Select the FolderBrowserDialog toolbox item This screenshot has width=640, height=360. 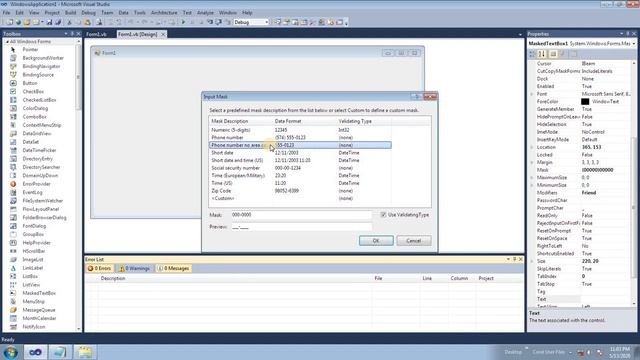point(44,218)
